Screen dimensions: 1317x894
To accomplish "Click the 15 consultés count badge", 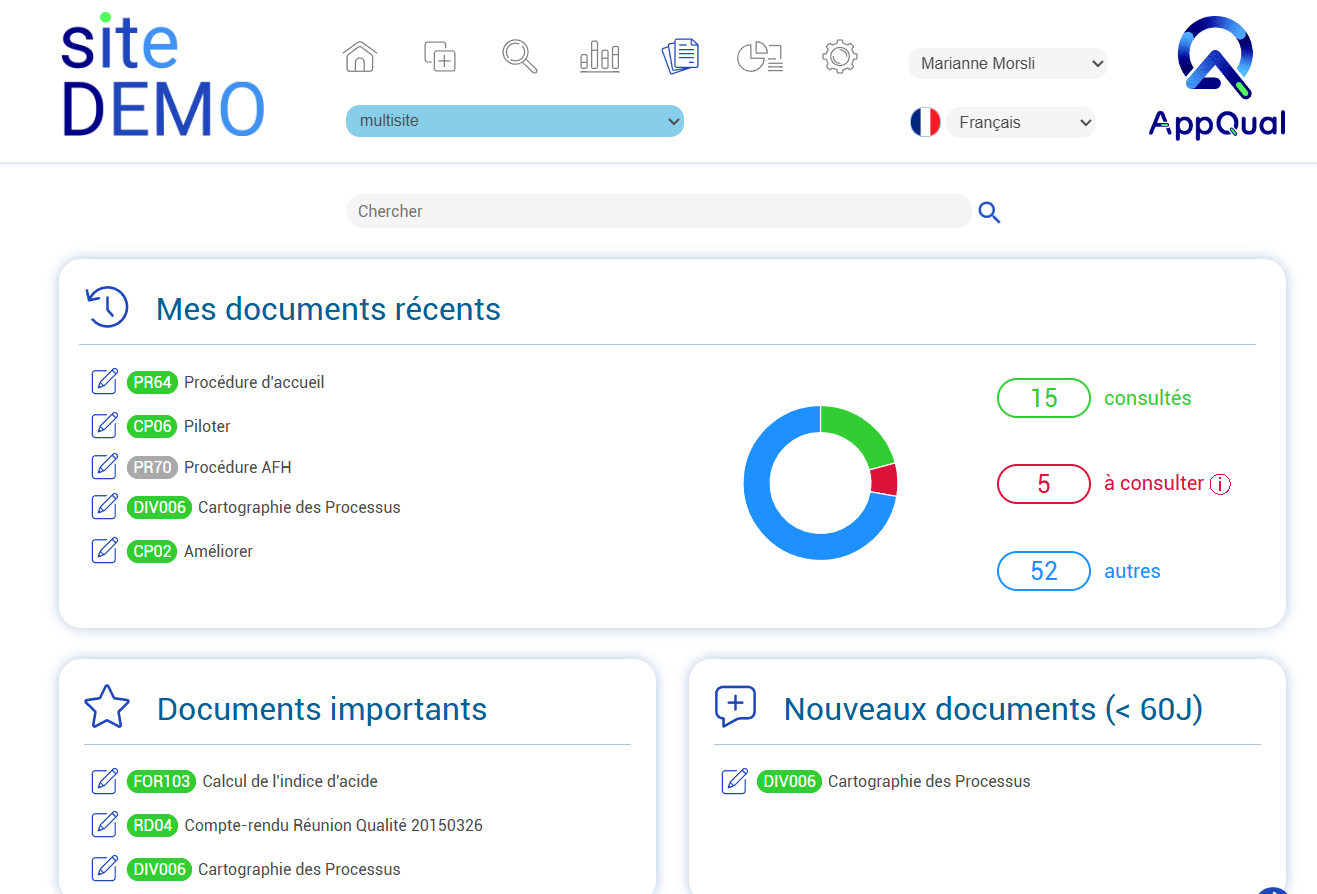I will click(1044, 398).
